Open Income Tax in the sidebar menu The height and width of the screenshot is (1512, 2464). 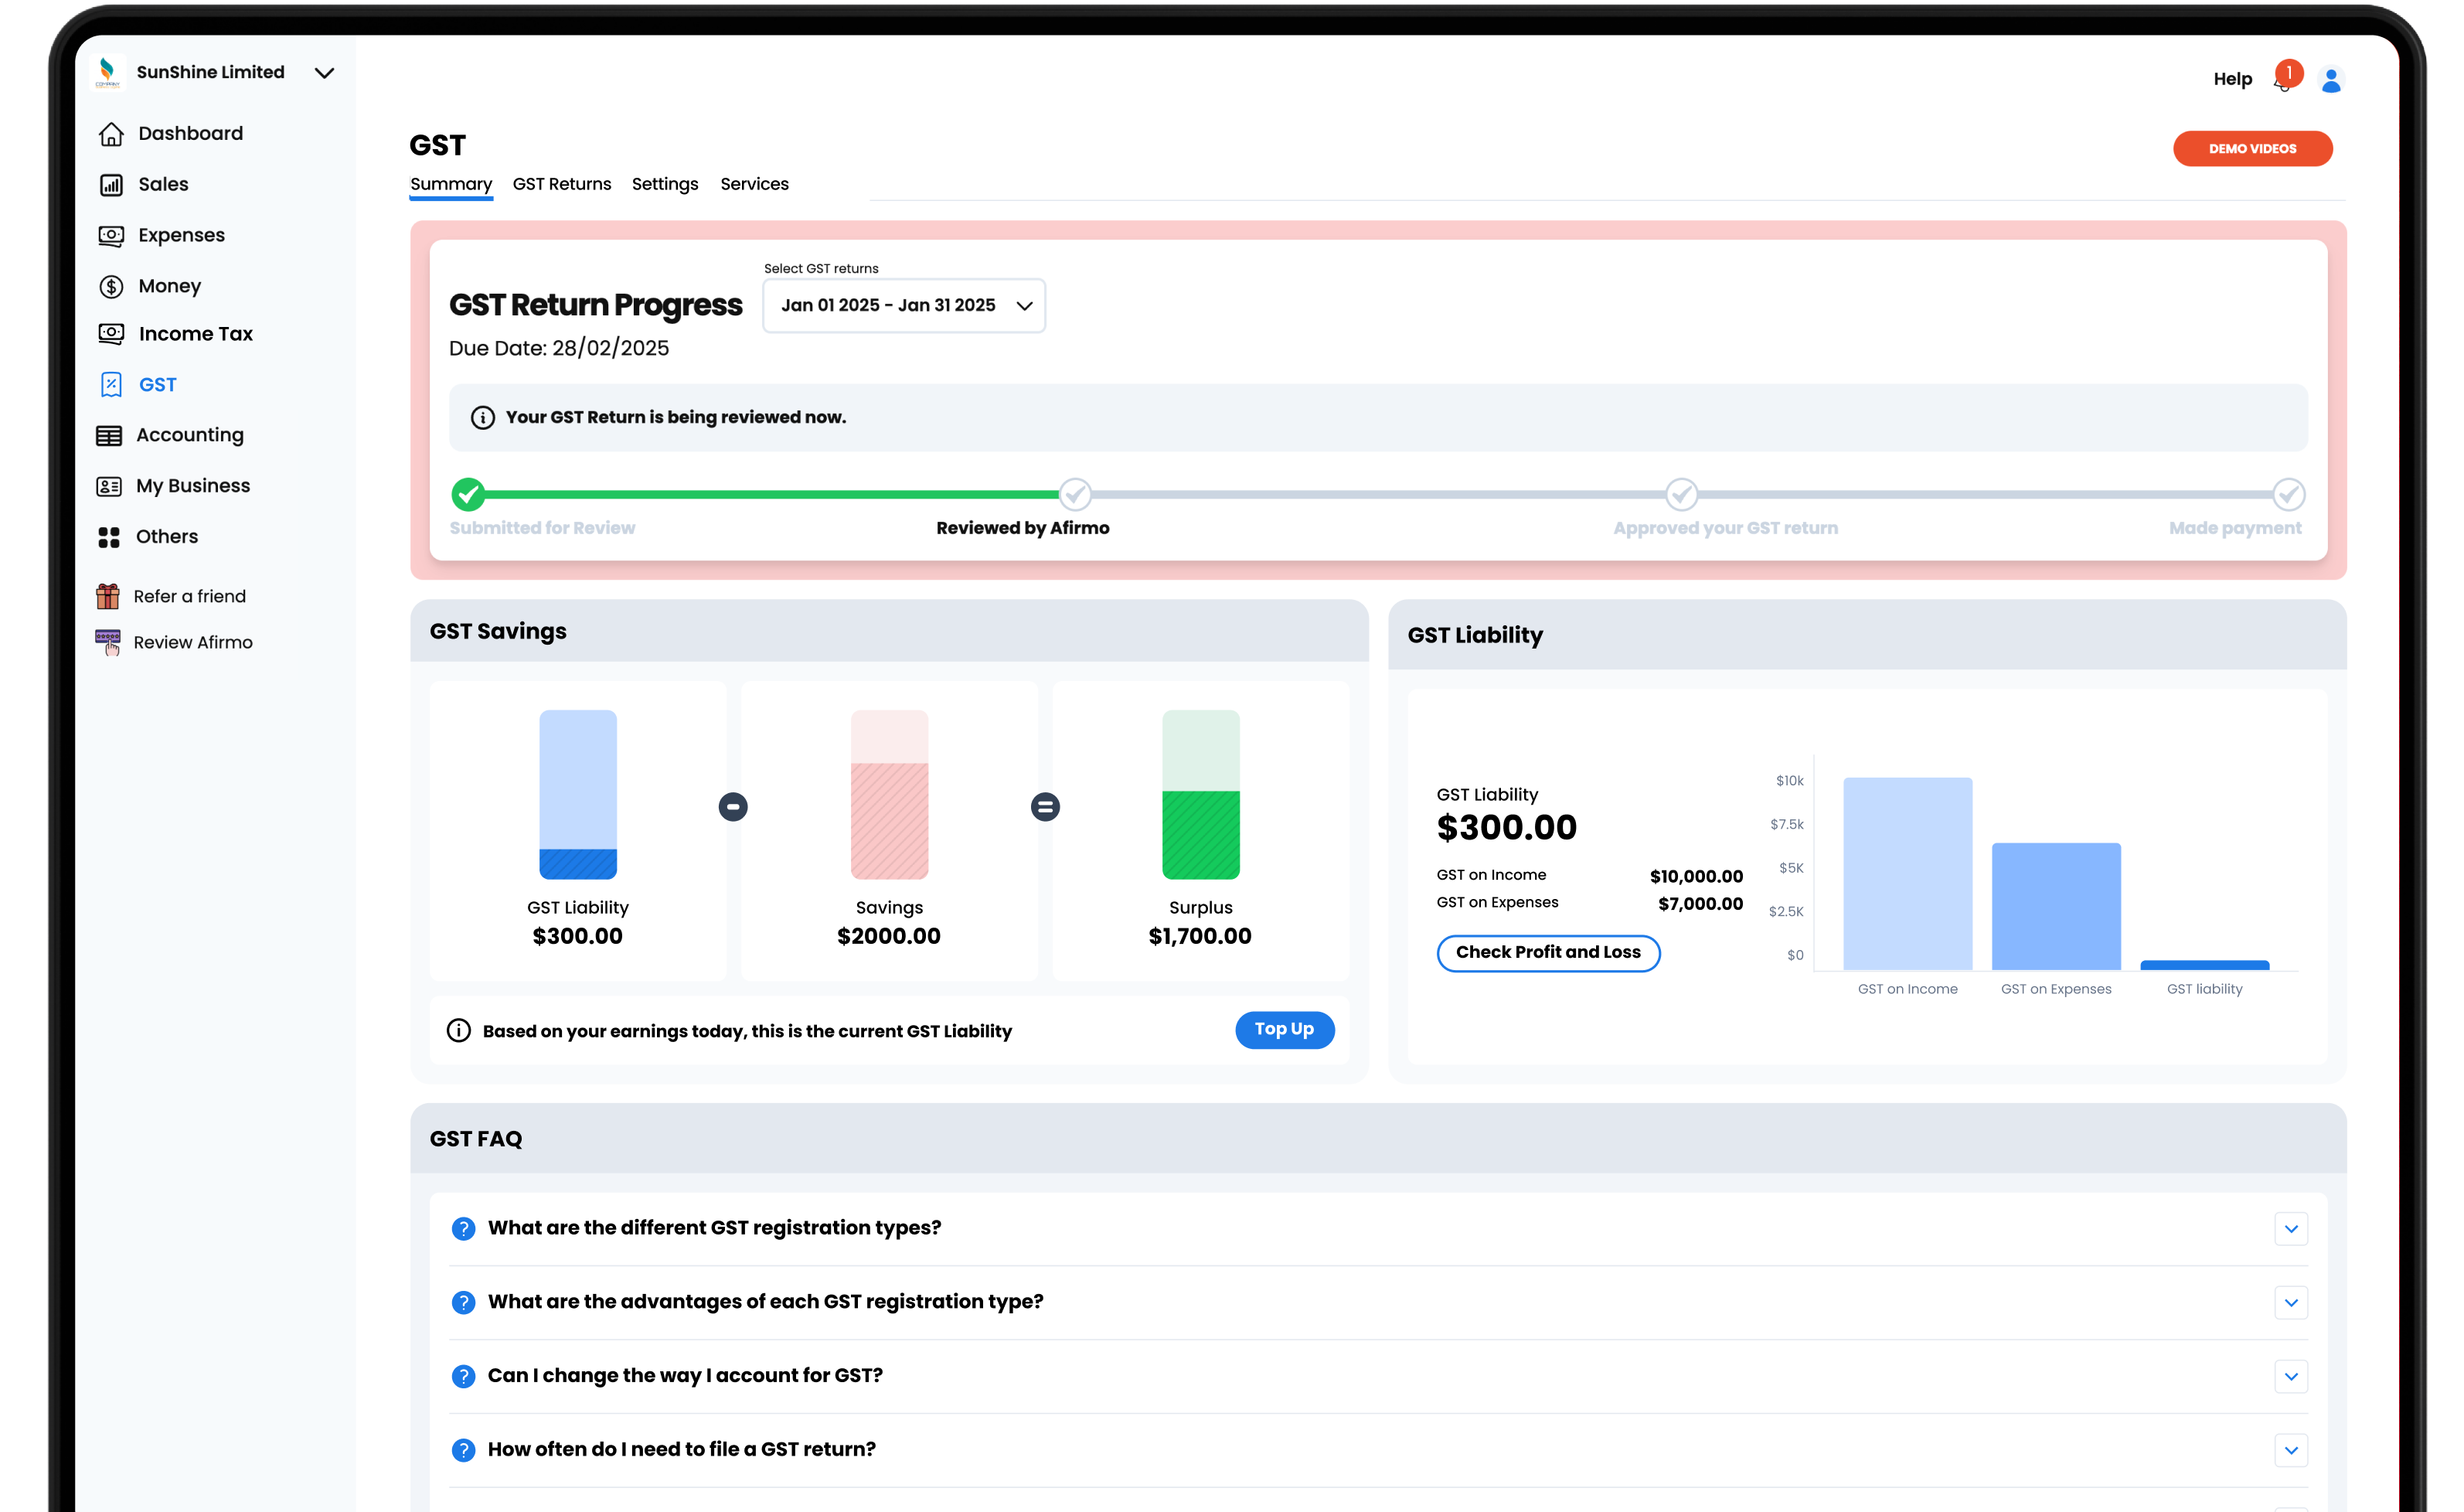pos(196,334)
